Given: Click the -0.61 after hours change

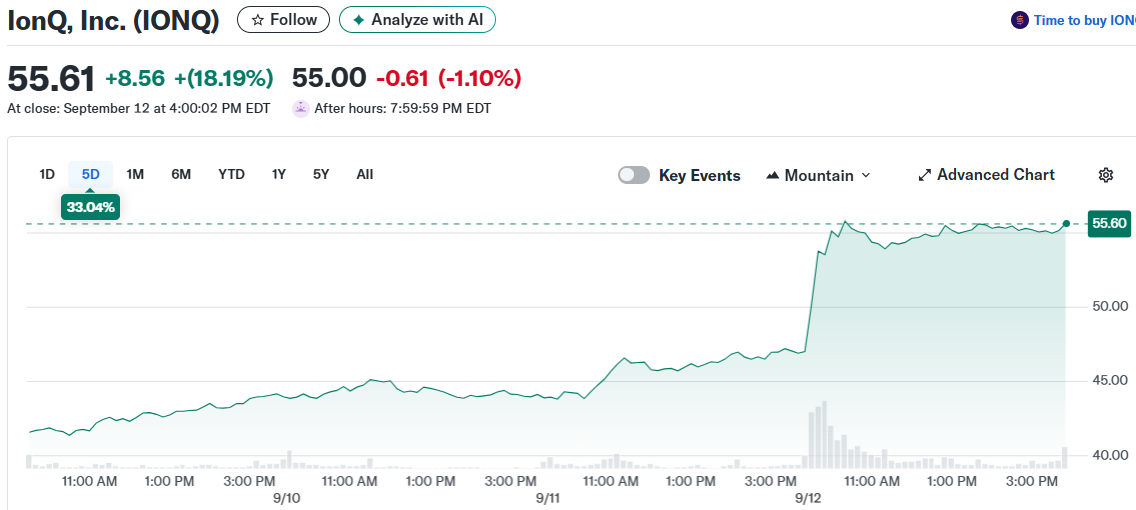Looking at the screenshot, I should coord(402,78).
